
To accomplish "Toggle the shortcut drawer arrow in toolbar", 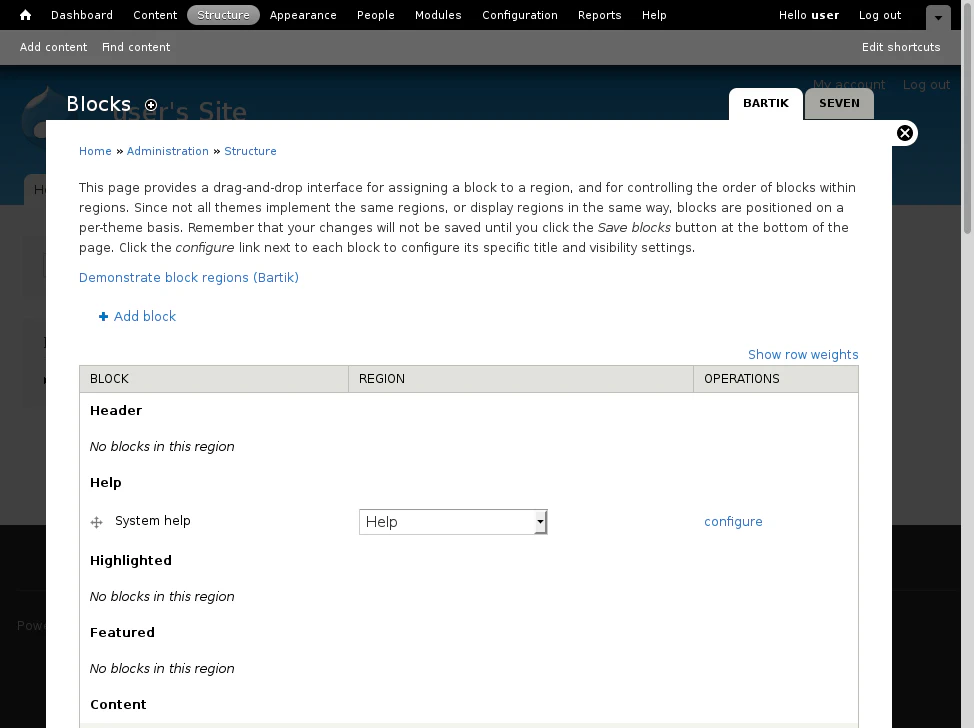I will coord(937,17).
